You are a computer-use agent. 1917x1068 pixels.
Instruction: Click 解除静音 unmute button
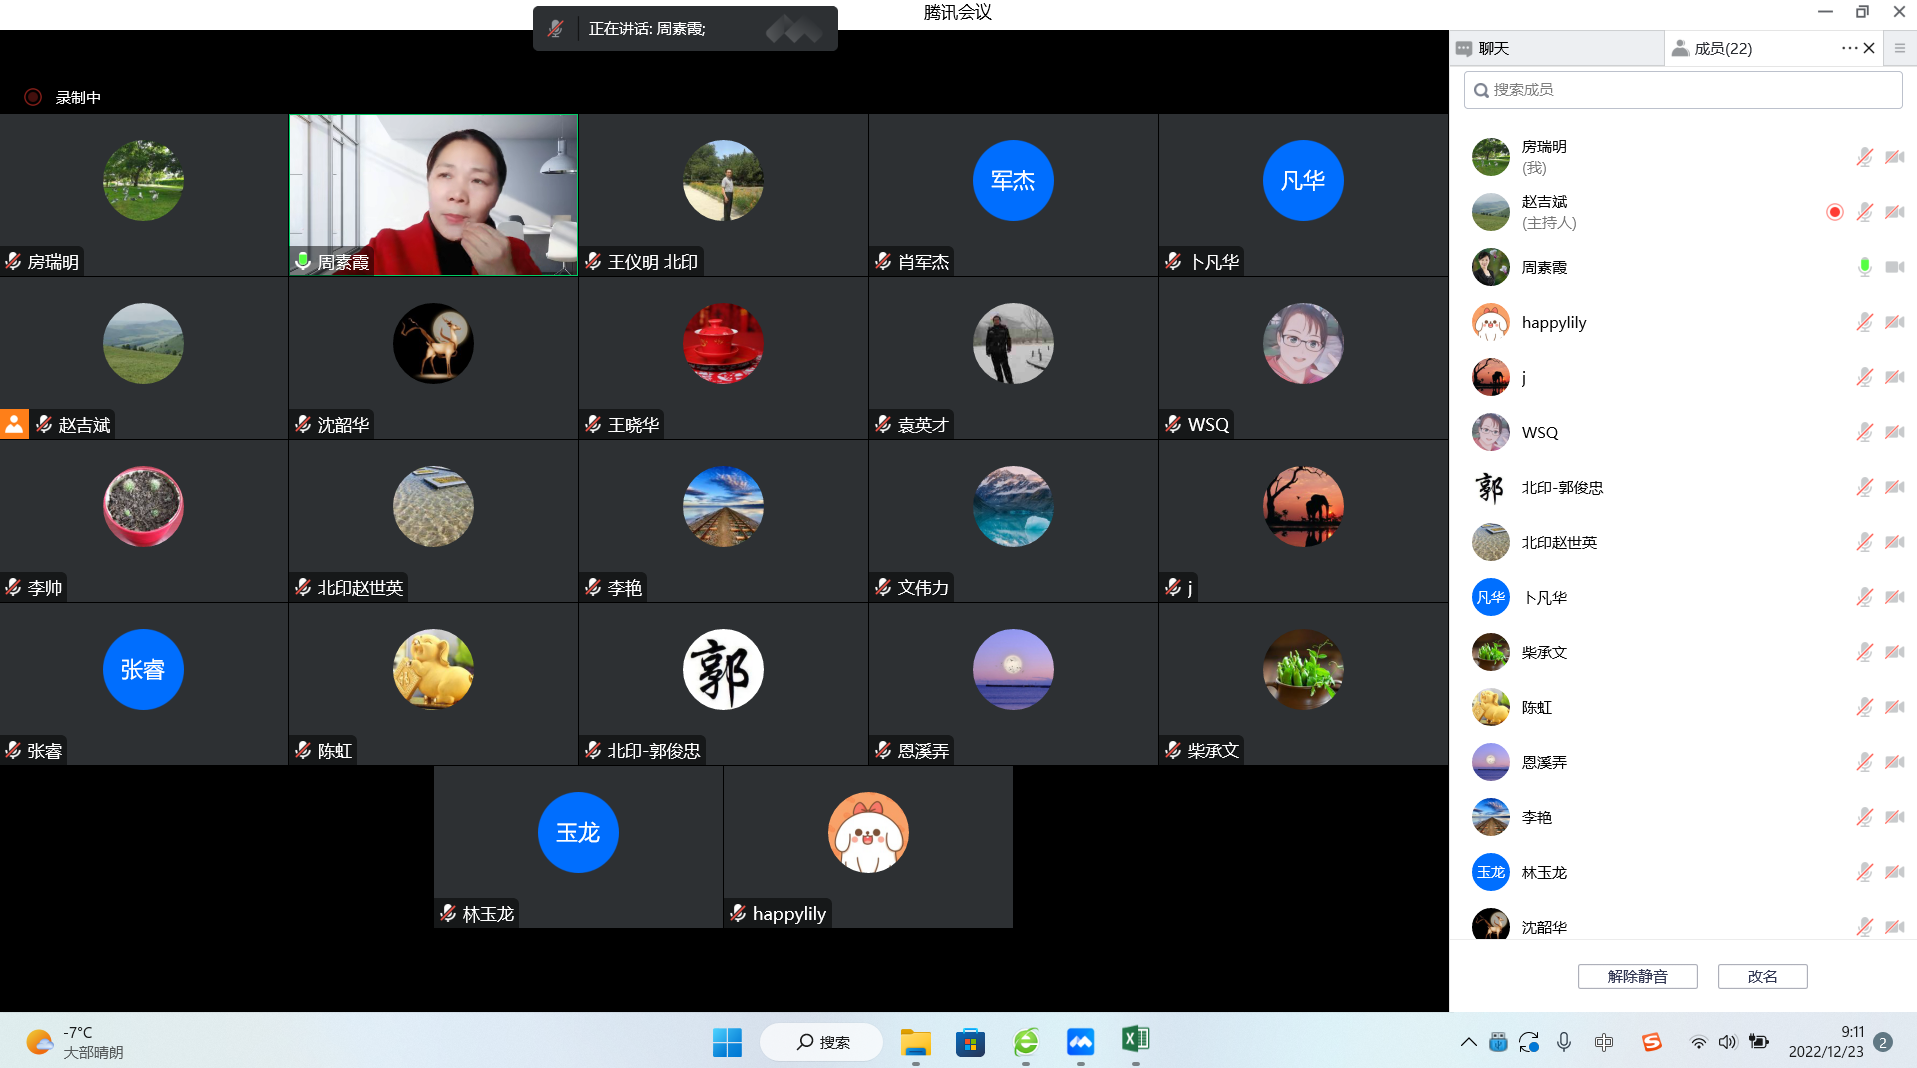[1637, 976]
